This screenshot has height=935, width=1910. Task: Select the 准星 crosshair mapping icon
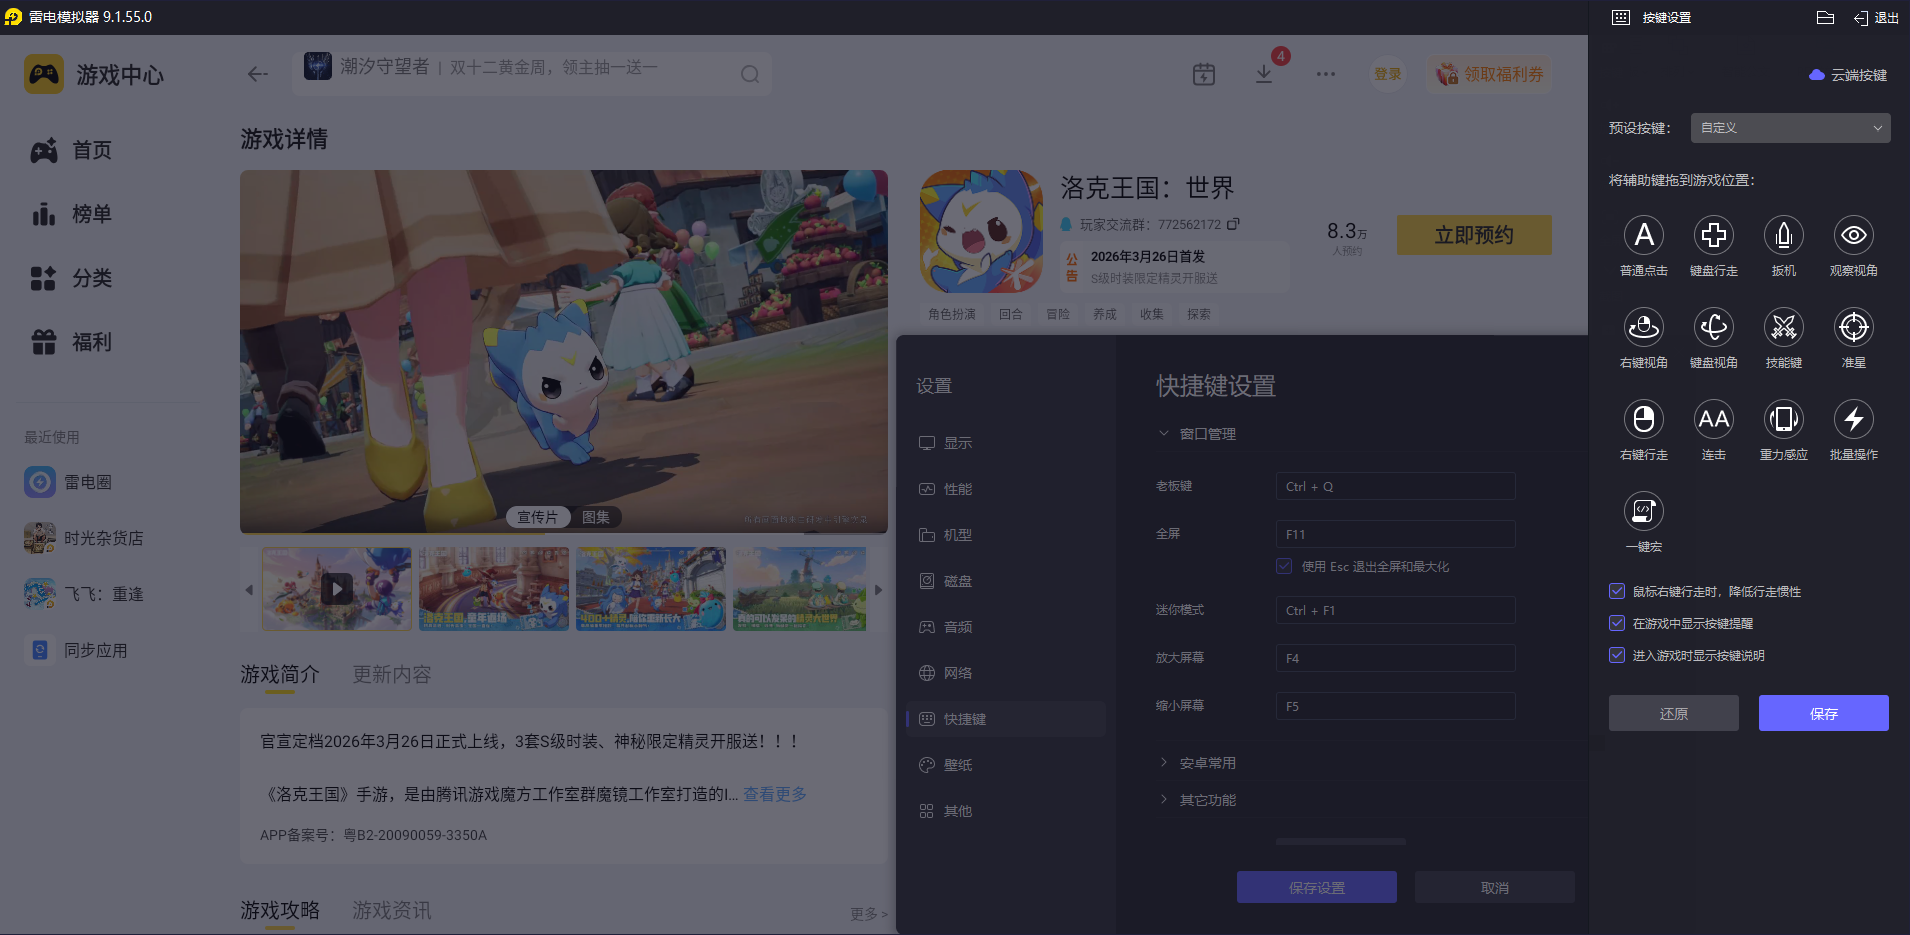click(1853, 328)
